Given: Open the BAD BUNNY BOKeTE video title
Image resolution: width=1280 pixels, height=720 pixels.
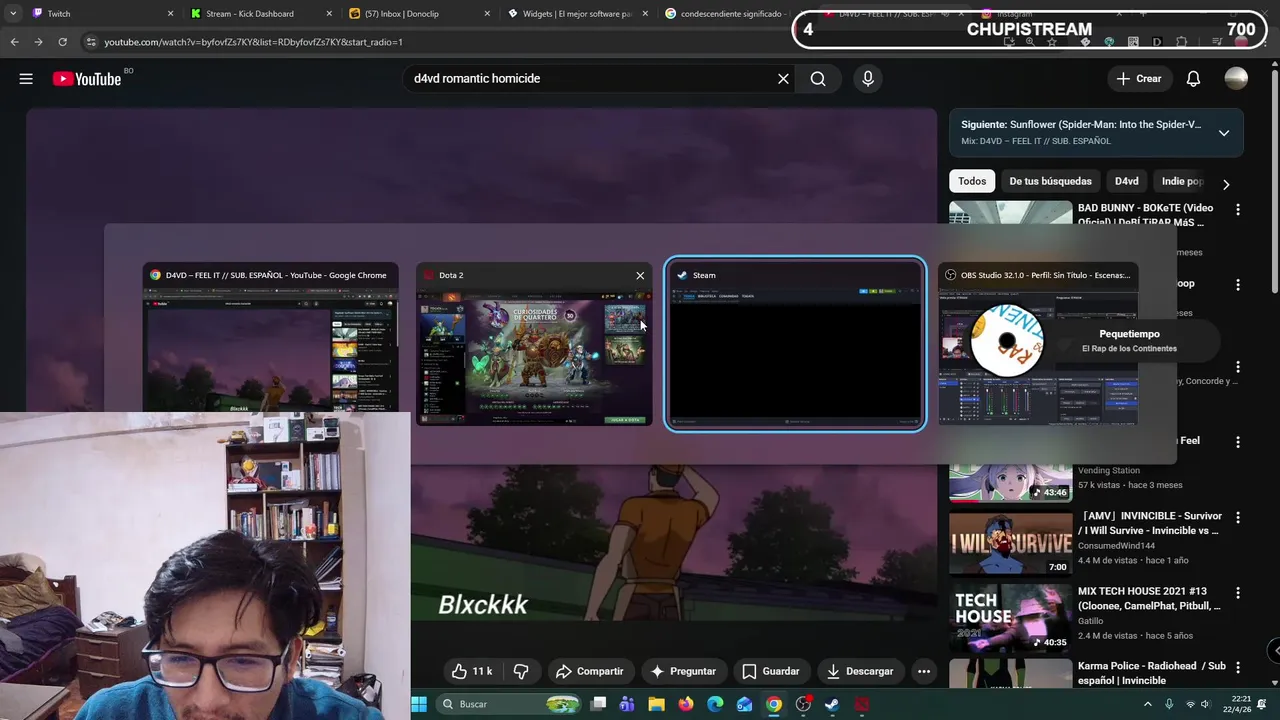Looking at the screenshot, I should click(1146, 215).
